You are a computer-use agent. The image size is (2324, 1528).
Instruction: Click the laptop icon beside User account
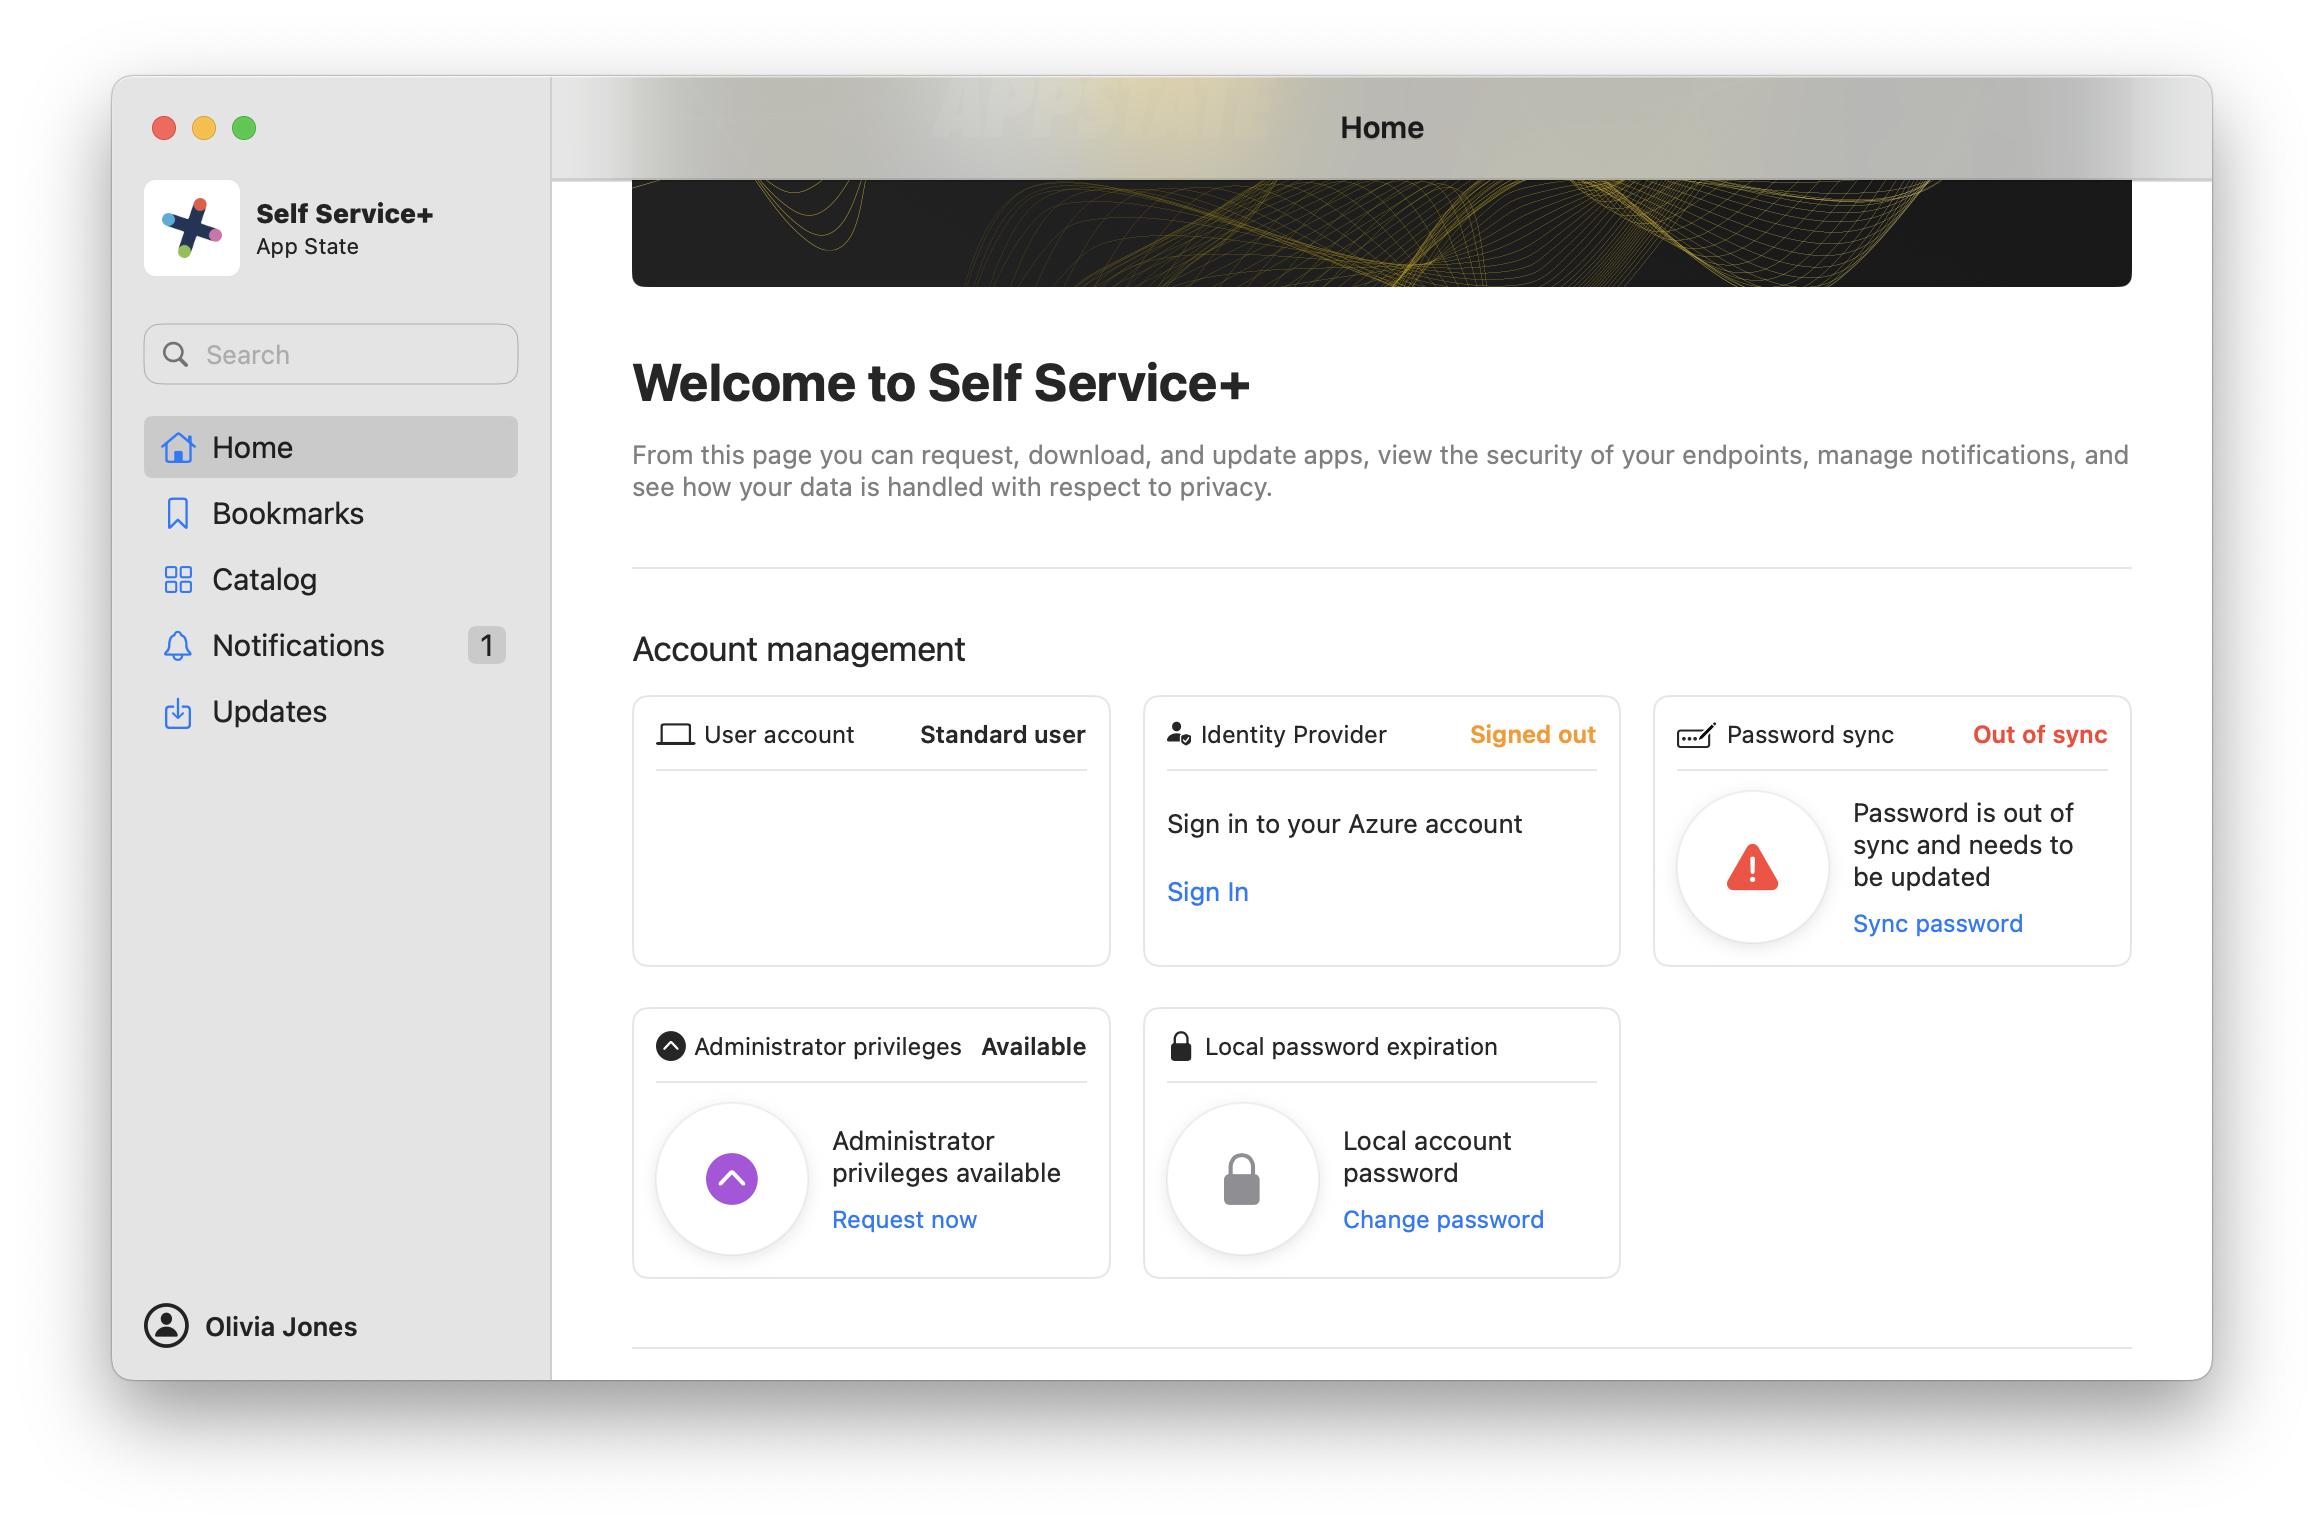675,735
